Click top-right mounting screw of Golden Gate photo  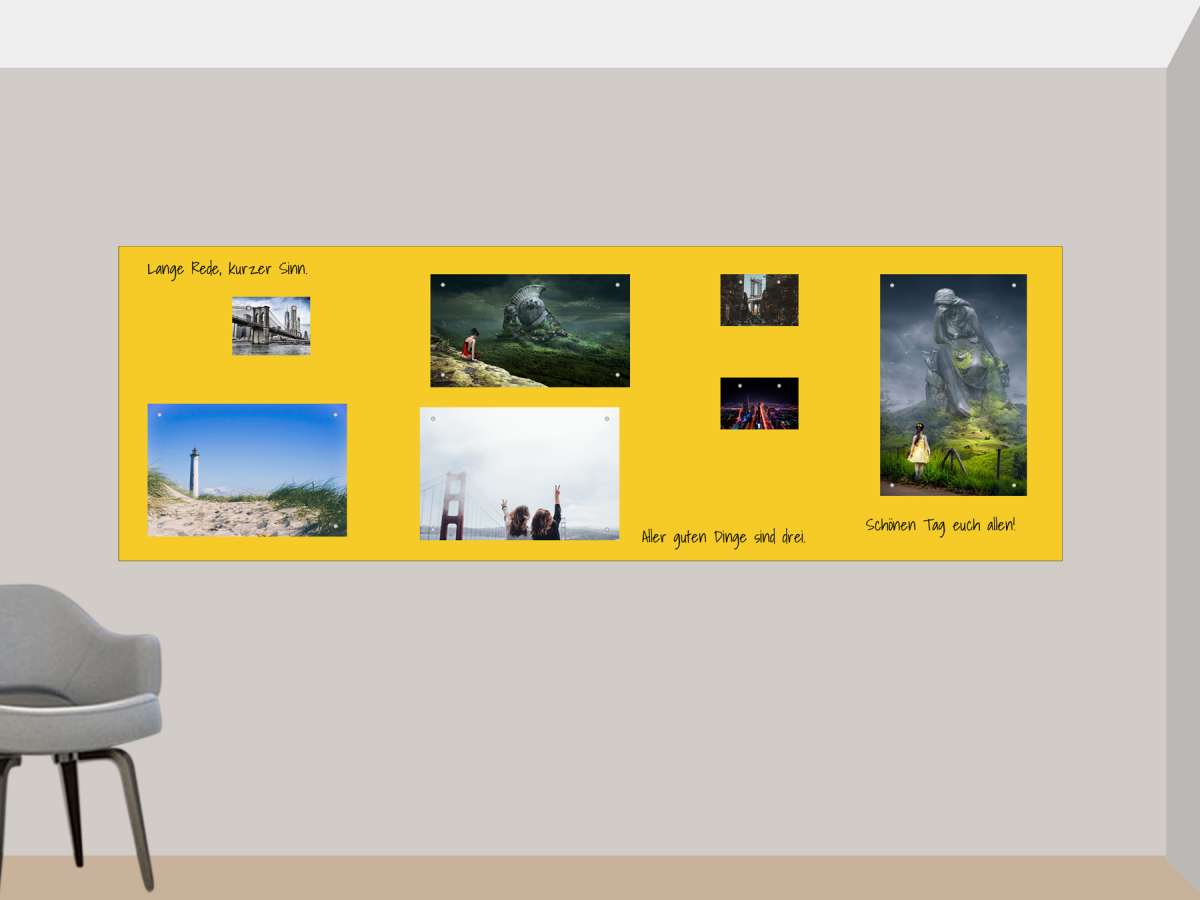tap(607, 419)
